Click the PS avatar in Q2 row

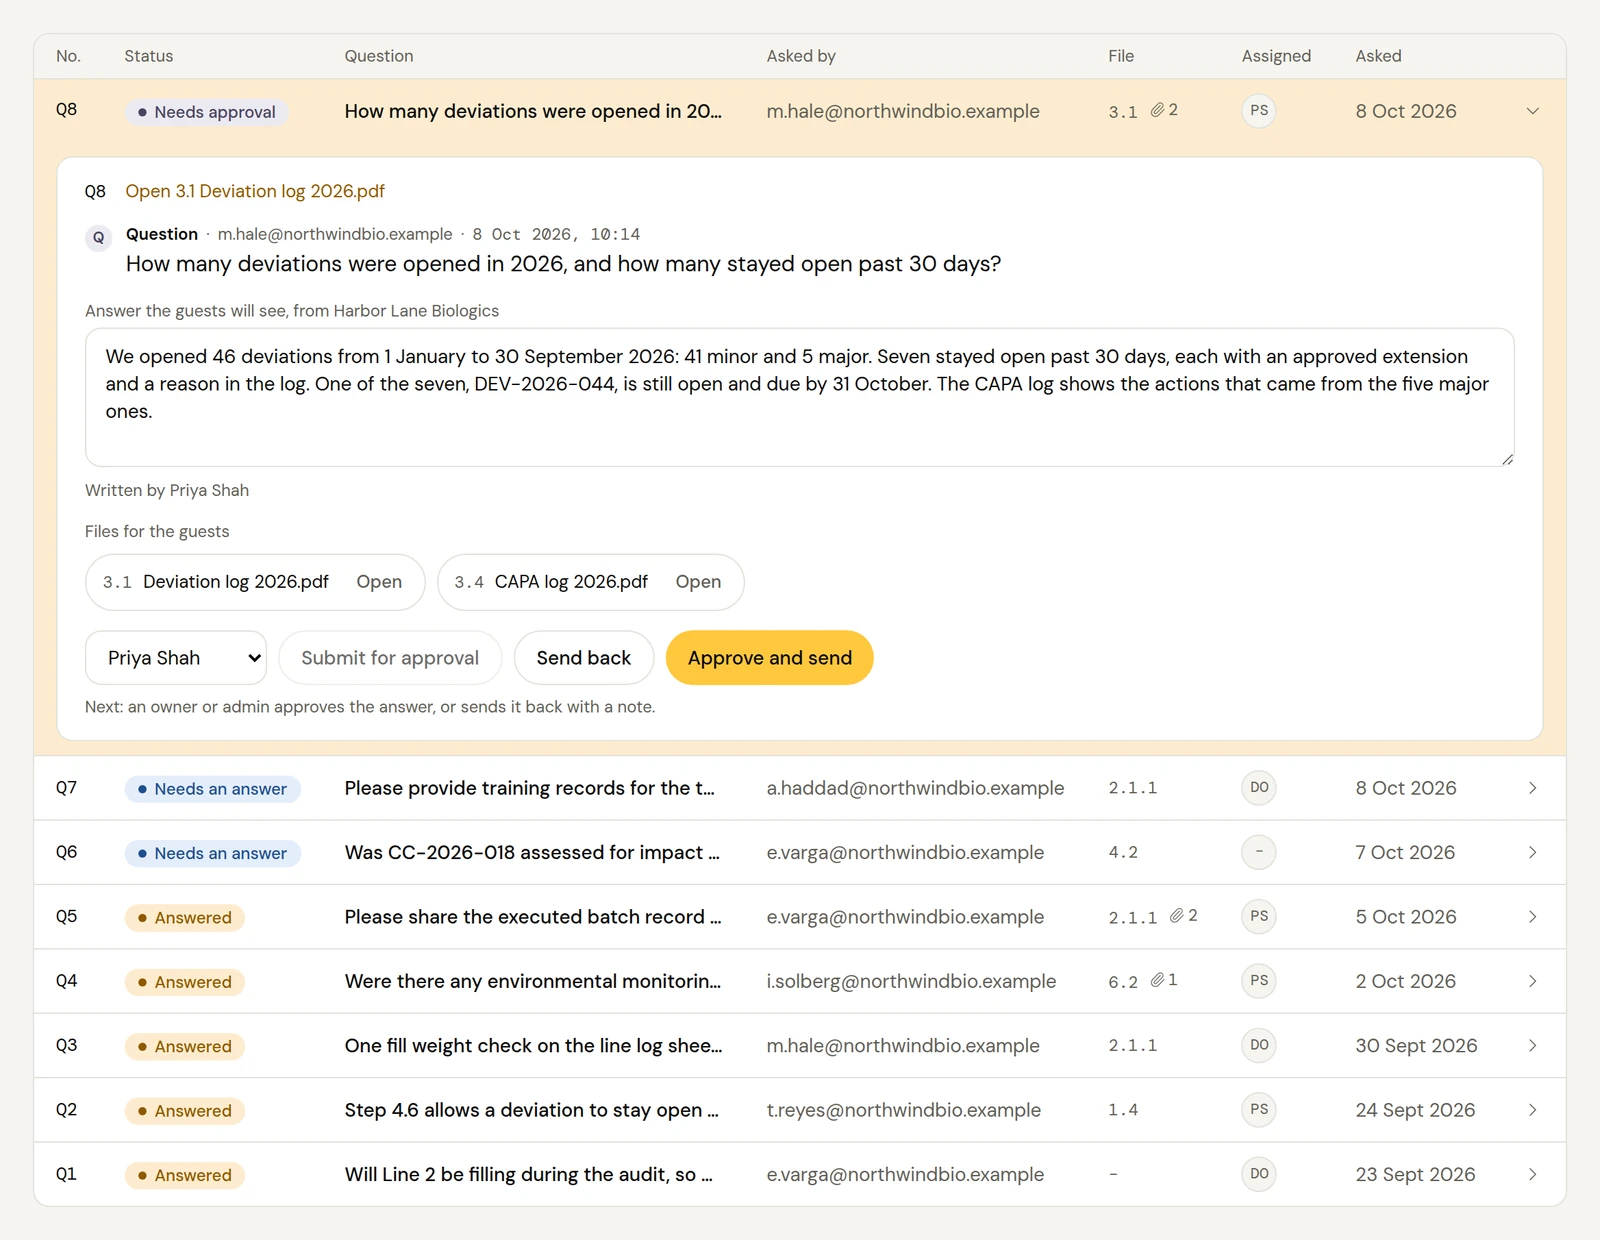coord(1259,1110)
